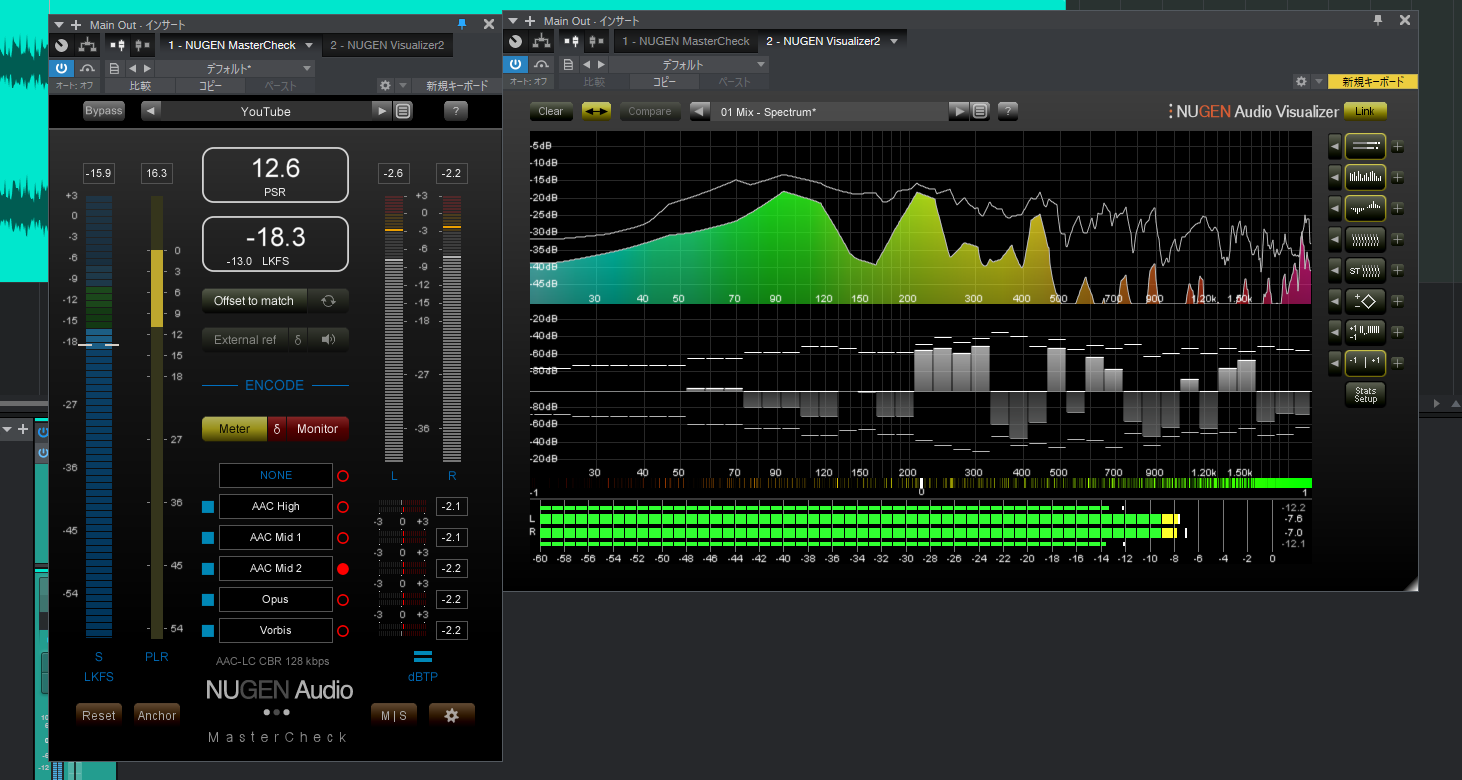
Task: Open gear dropdown arrow in MasterCheck header
Action: coord(403,86)
